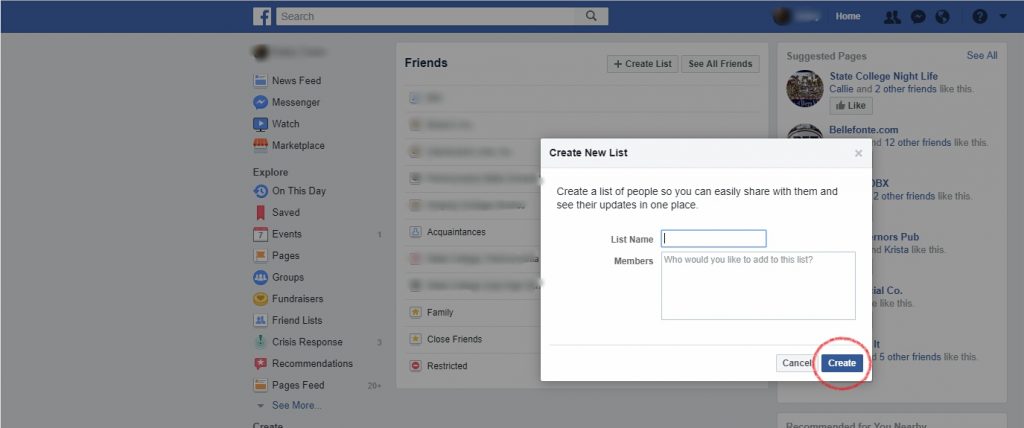Image resolution: width=1024 pixels, height=428 pixels.
Task: Click the Restricted list red icon
Action: [x=415, y=366]
